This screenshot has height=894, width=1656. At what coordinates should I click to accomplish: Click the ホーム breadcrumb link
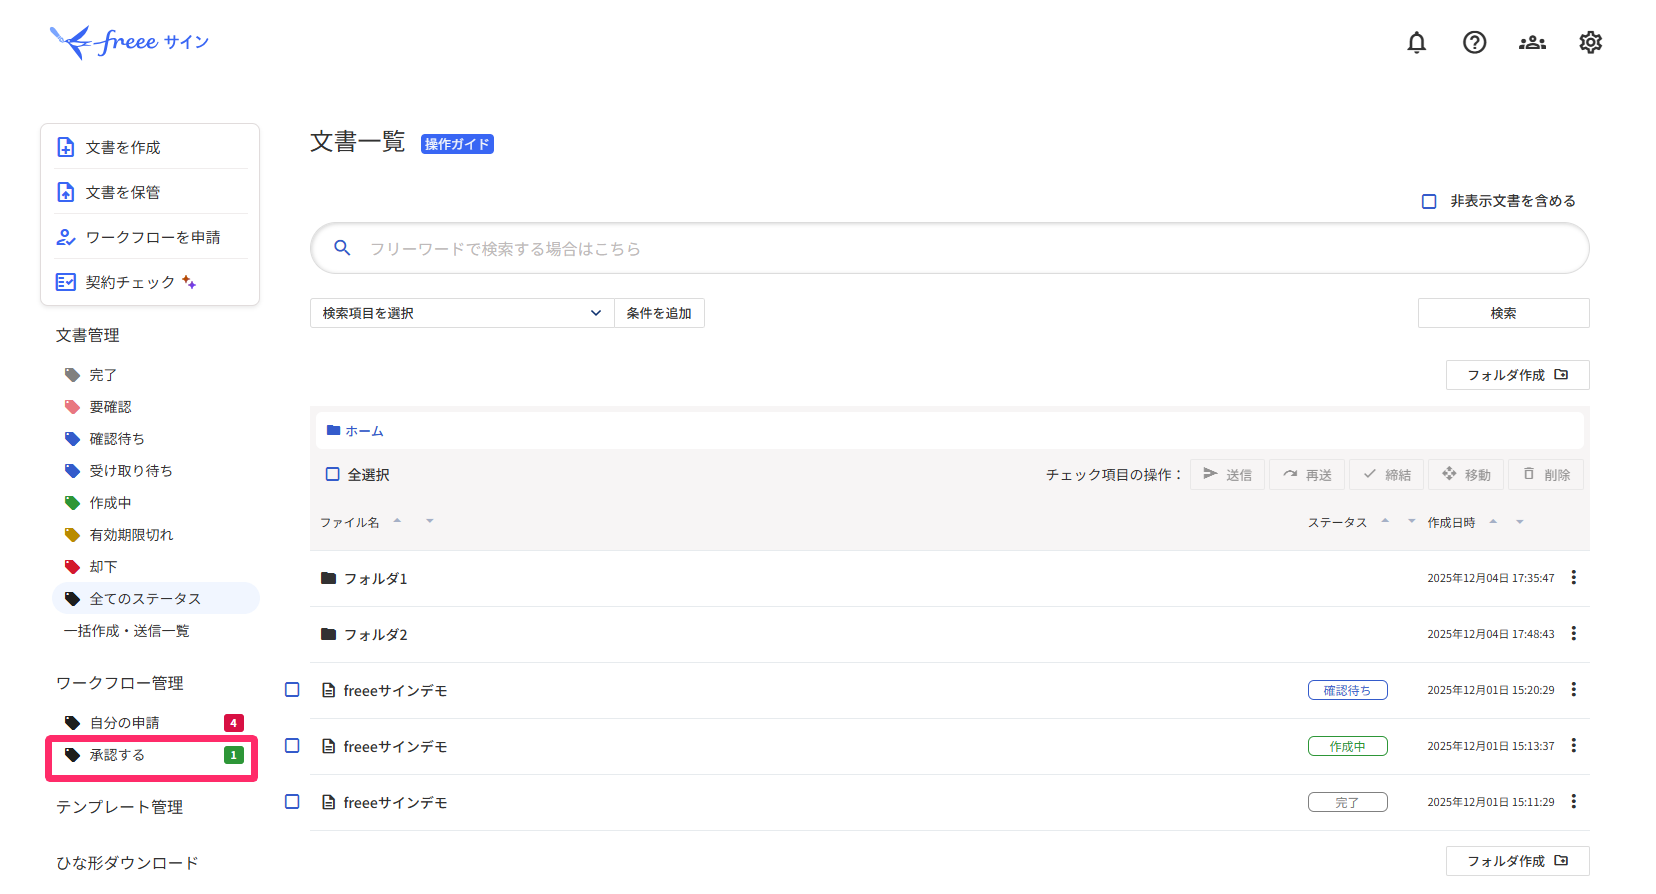pos(364,431)
